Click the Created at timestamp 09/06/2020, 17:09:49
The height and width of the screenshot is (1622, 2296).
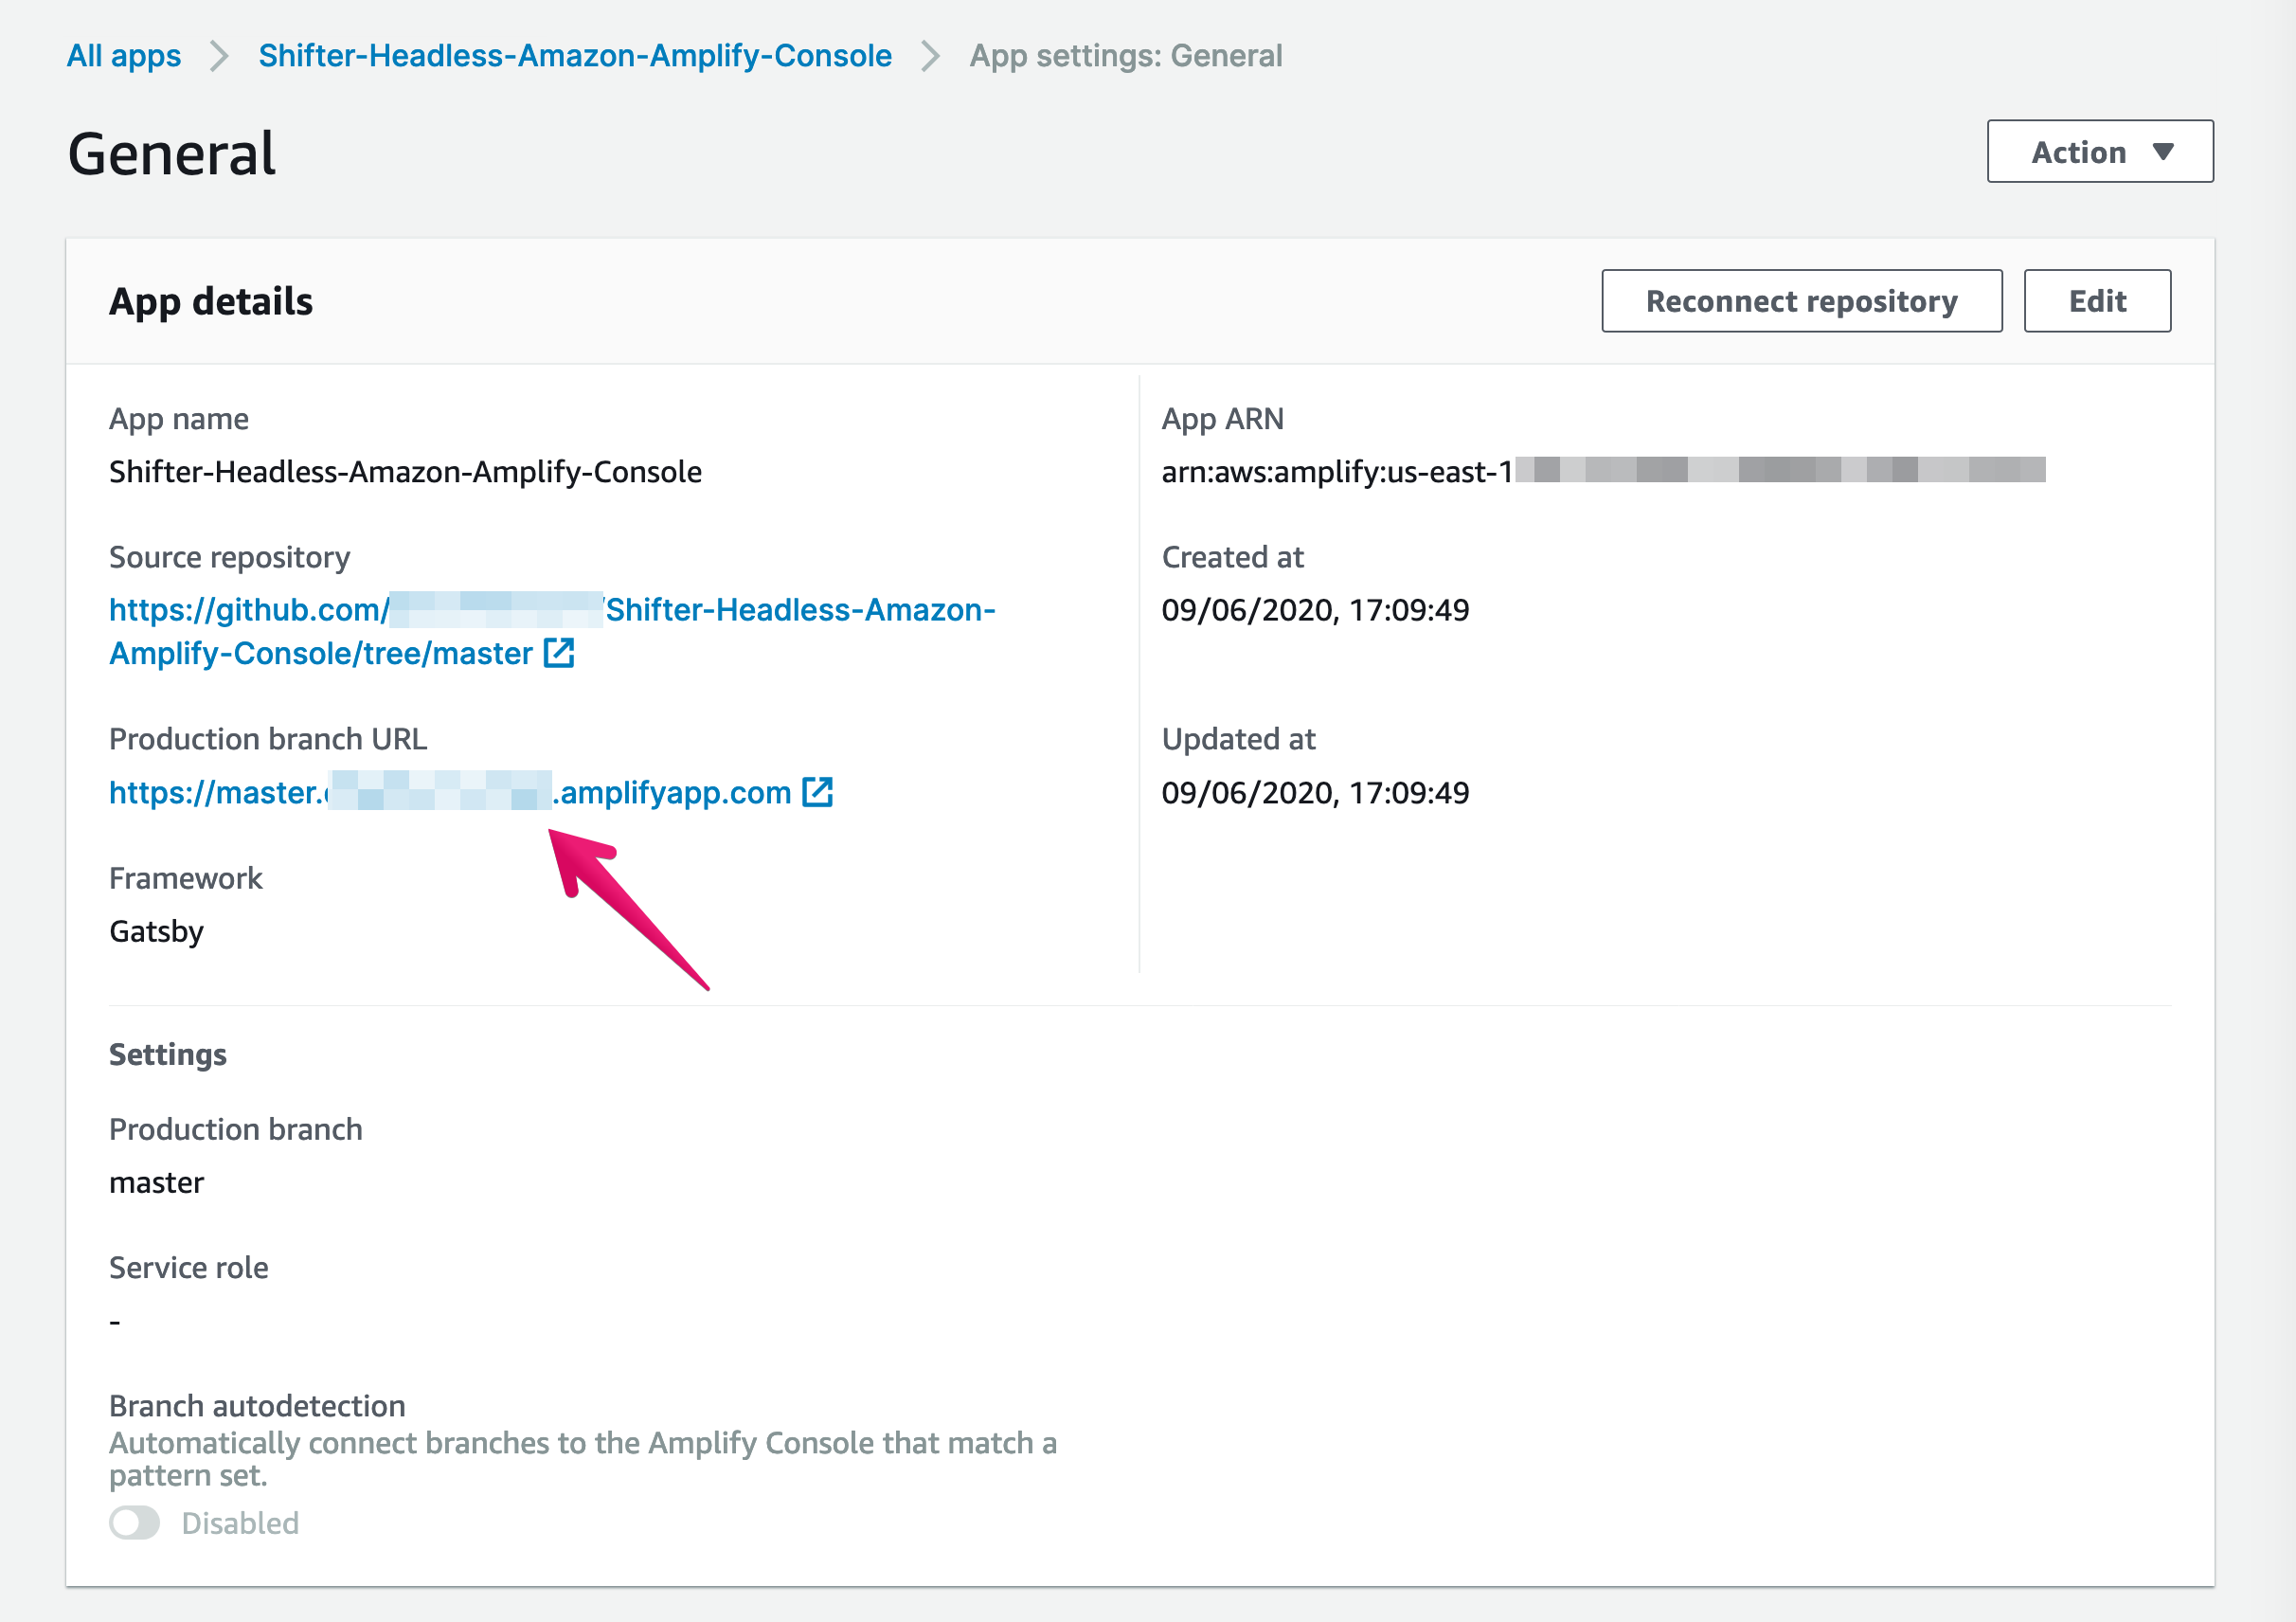point(1315,610)
